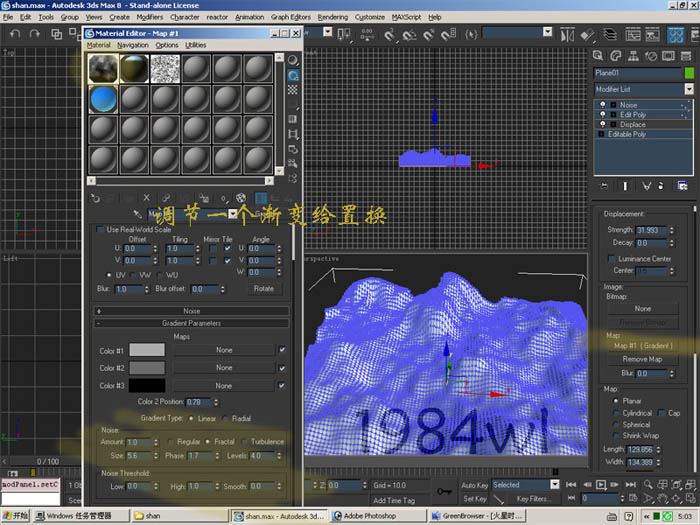Open Navigation menu in Material Editor
The height and width of the screenshot is (525, 700).
coord(133,45)
